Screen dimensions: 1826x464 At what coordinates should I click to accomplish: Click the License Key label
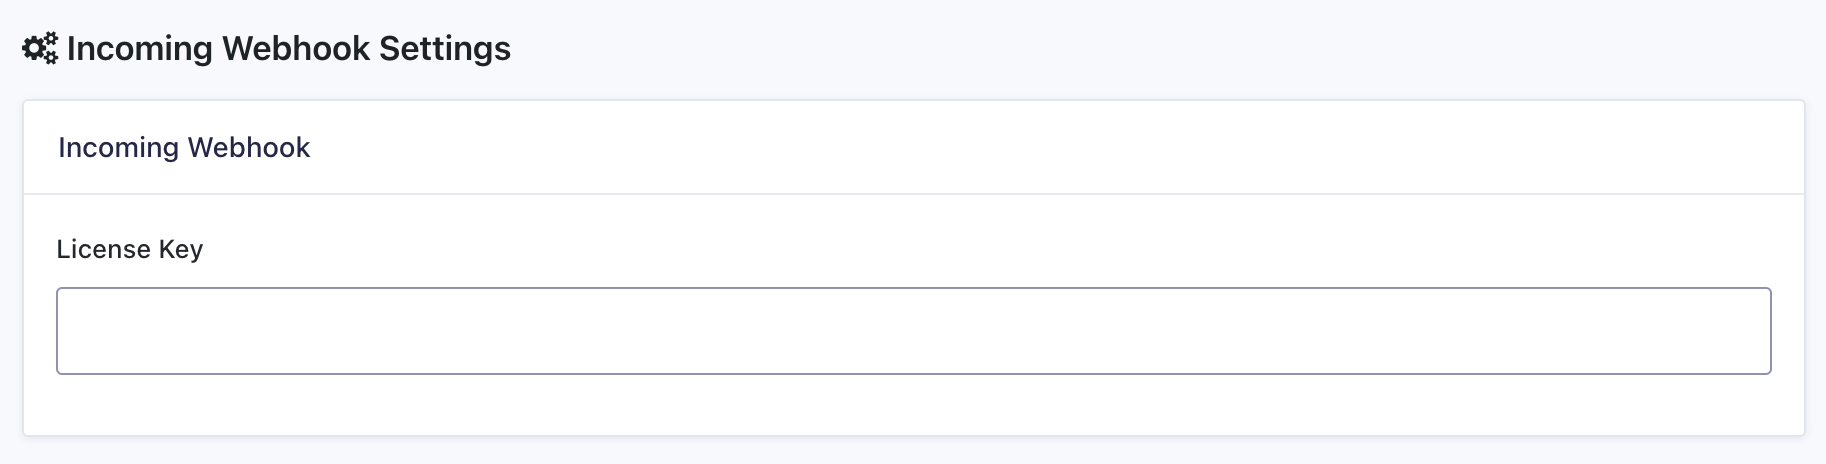point(130,249)
